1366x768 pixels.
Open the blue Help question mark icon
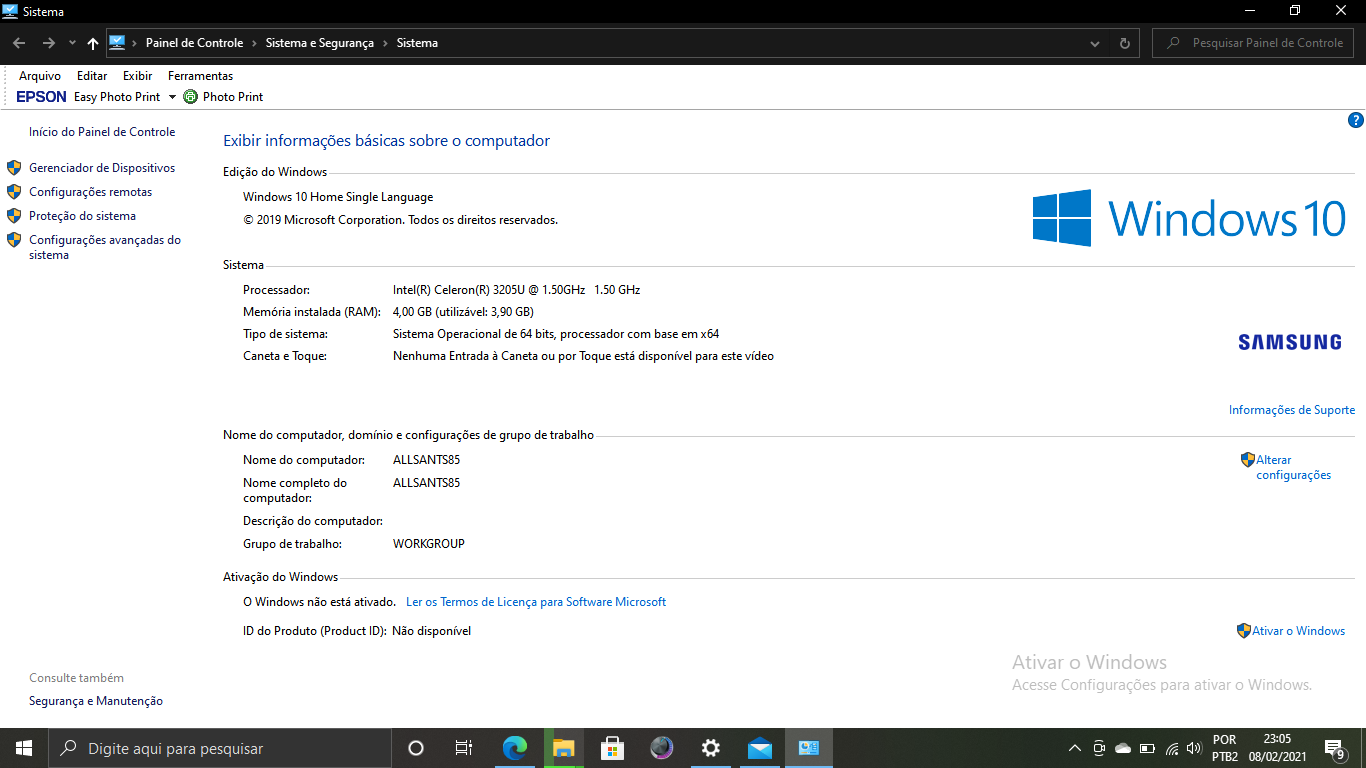1356,120
